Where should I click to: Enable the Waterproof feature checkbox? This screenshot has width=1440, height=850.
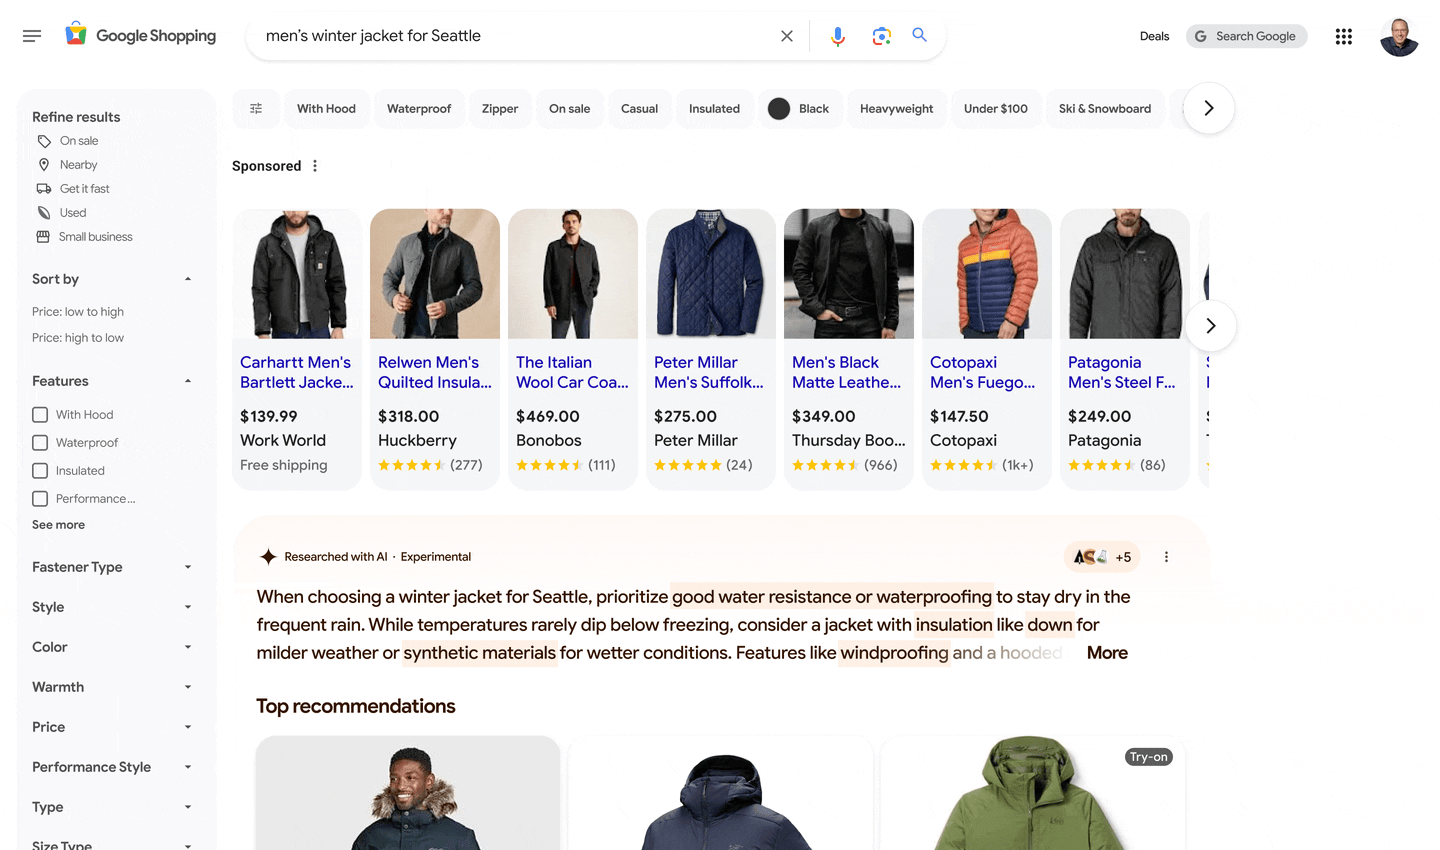40,443
